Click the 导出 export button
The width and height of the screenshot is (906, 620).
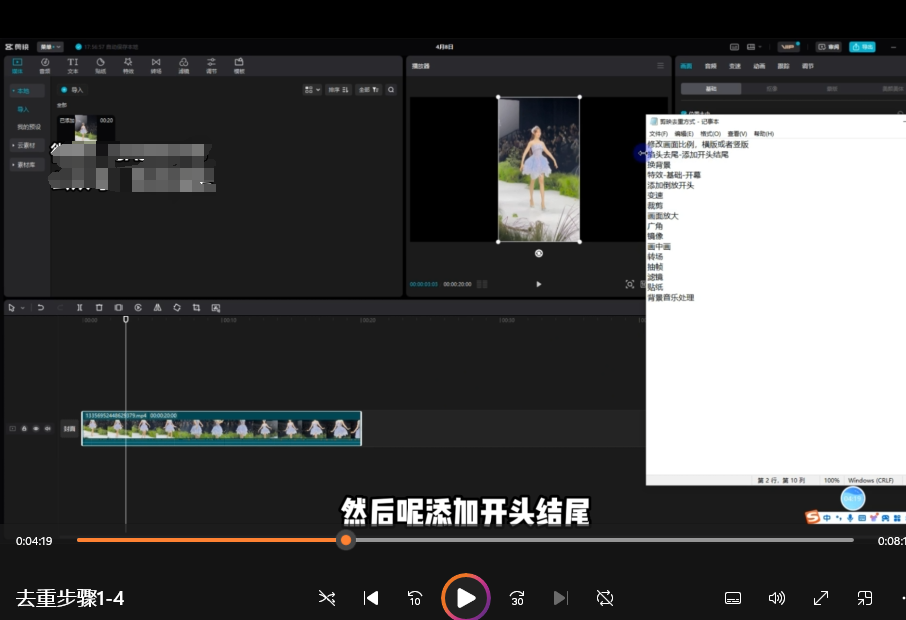point(861,47)
